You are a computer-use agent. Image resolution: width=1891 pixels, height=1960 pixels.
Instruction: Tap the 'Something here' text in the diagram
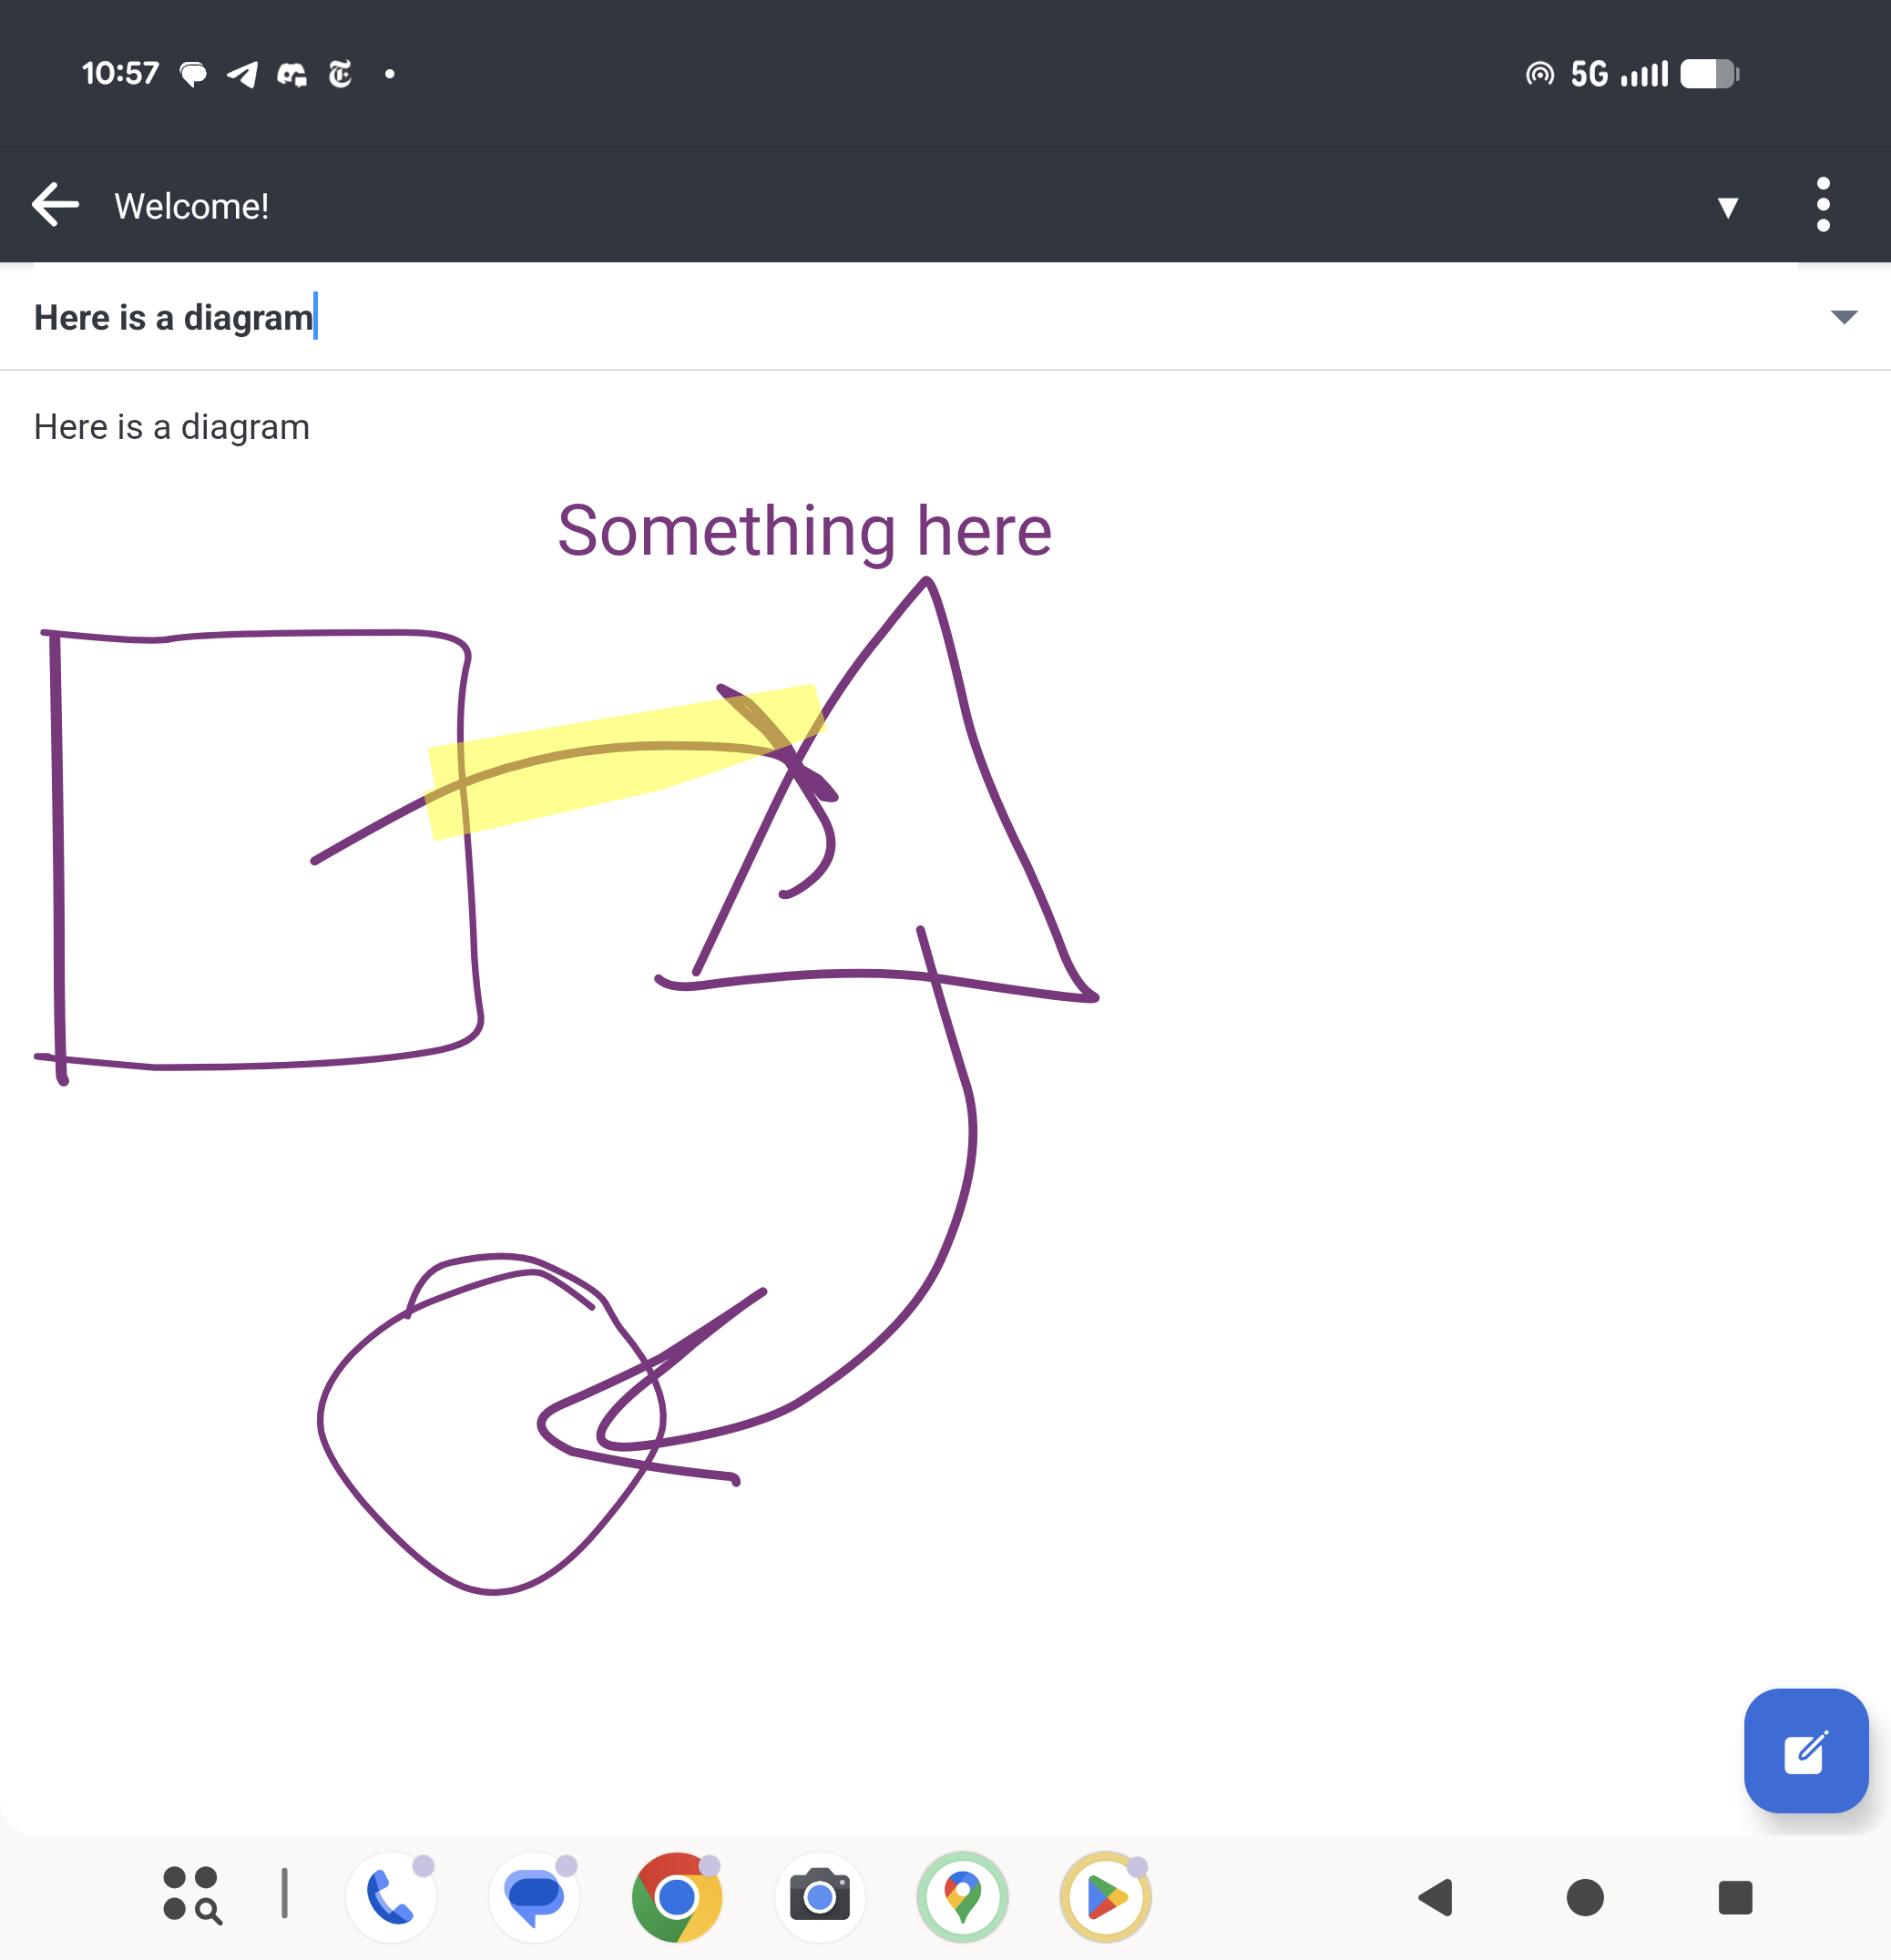click(x=804, y=530)
